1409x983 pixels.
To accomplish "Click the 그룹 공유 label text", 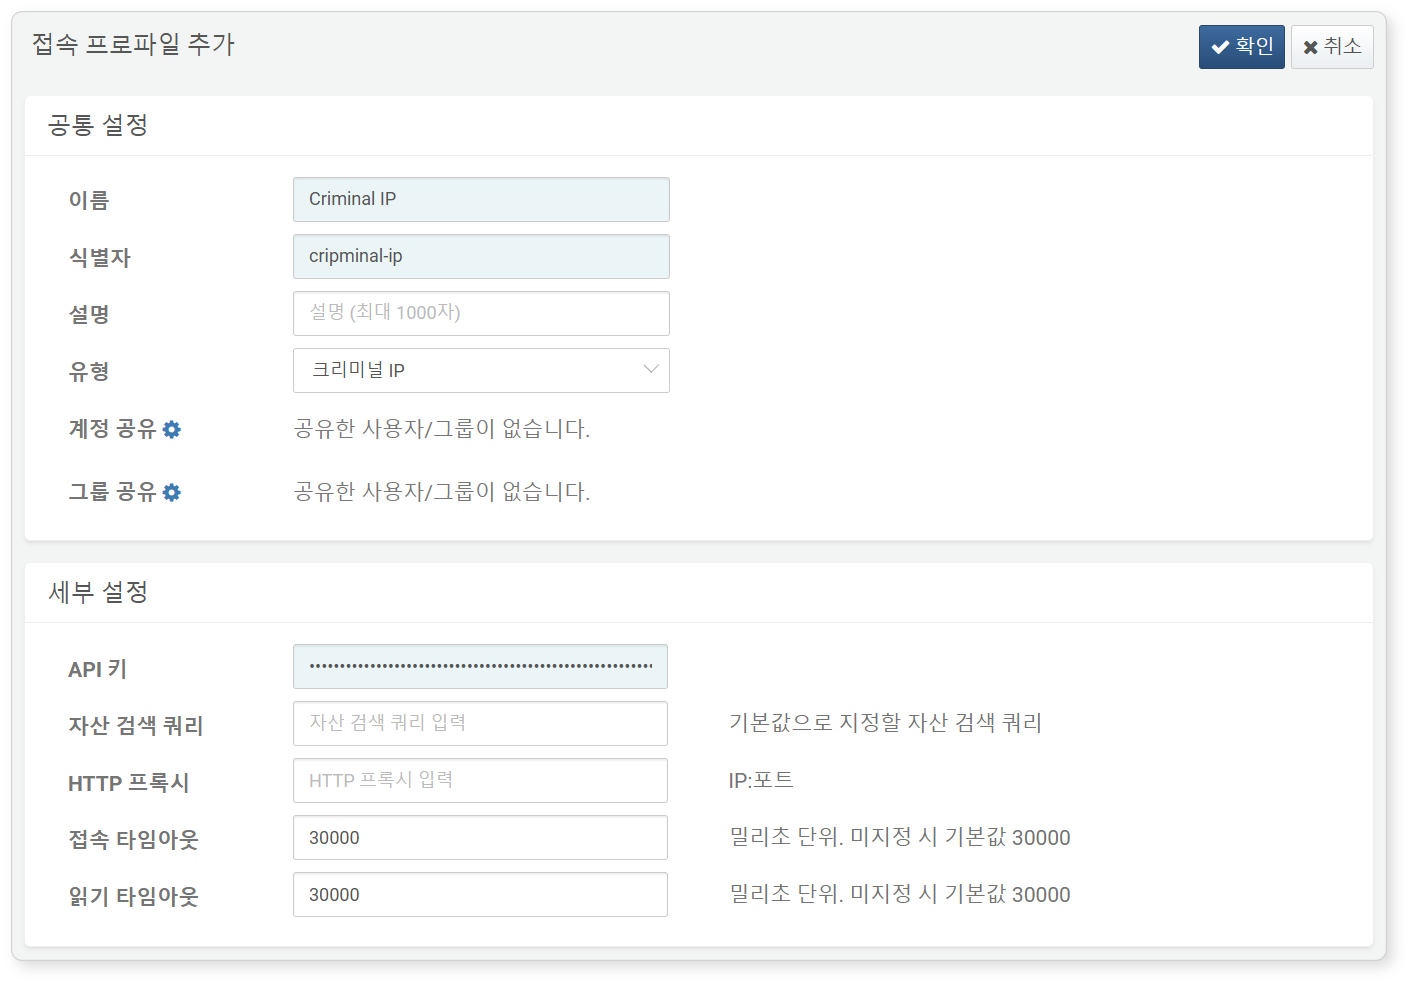I will [112, 492].
